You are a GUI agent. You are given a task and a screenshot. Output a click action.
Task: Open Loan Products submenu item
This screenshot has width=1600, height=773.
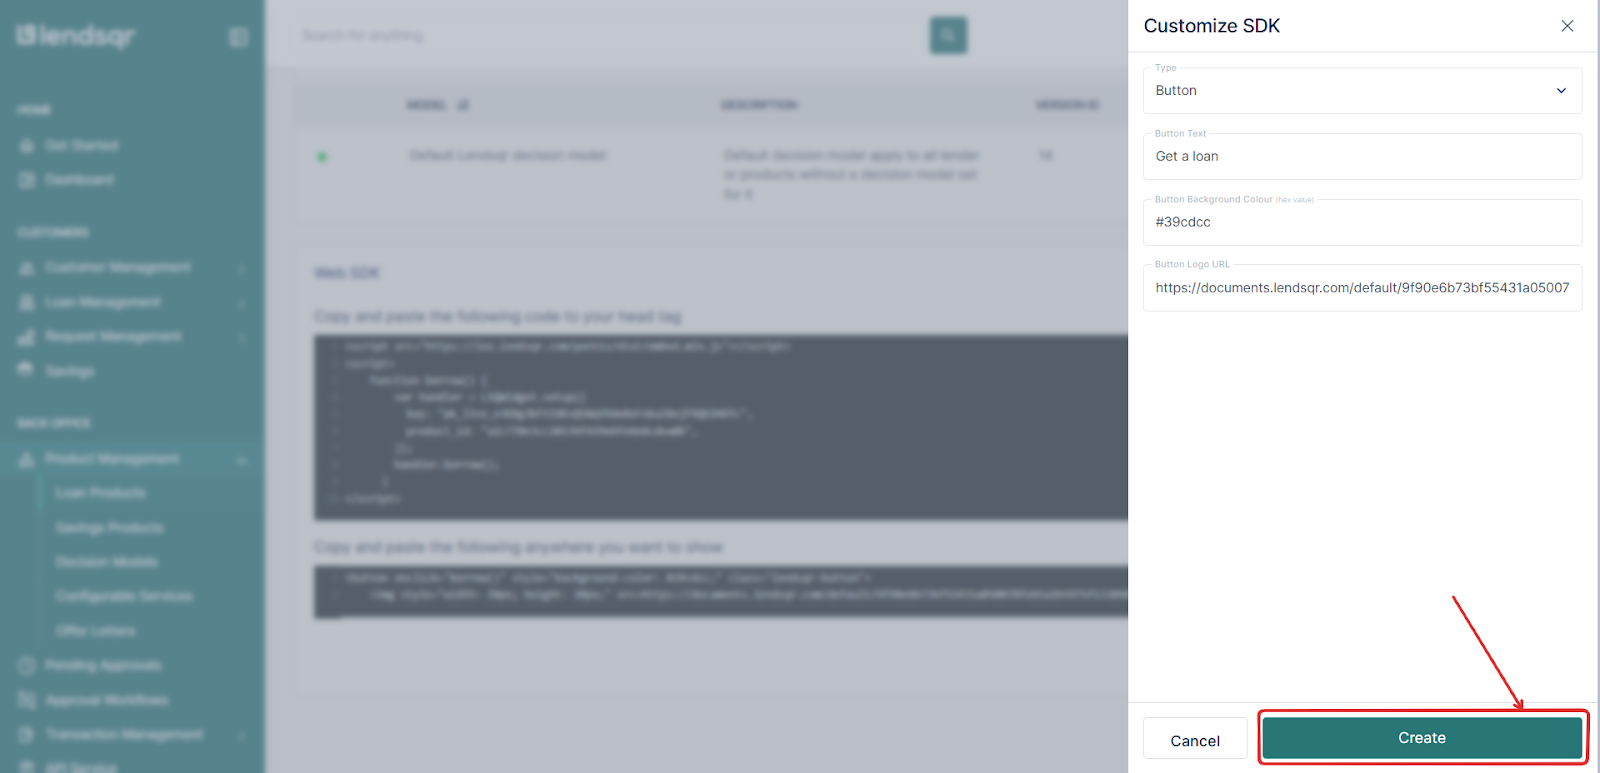click(100, 493)
